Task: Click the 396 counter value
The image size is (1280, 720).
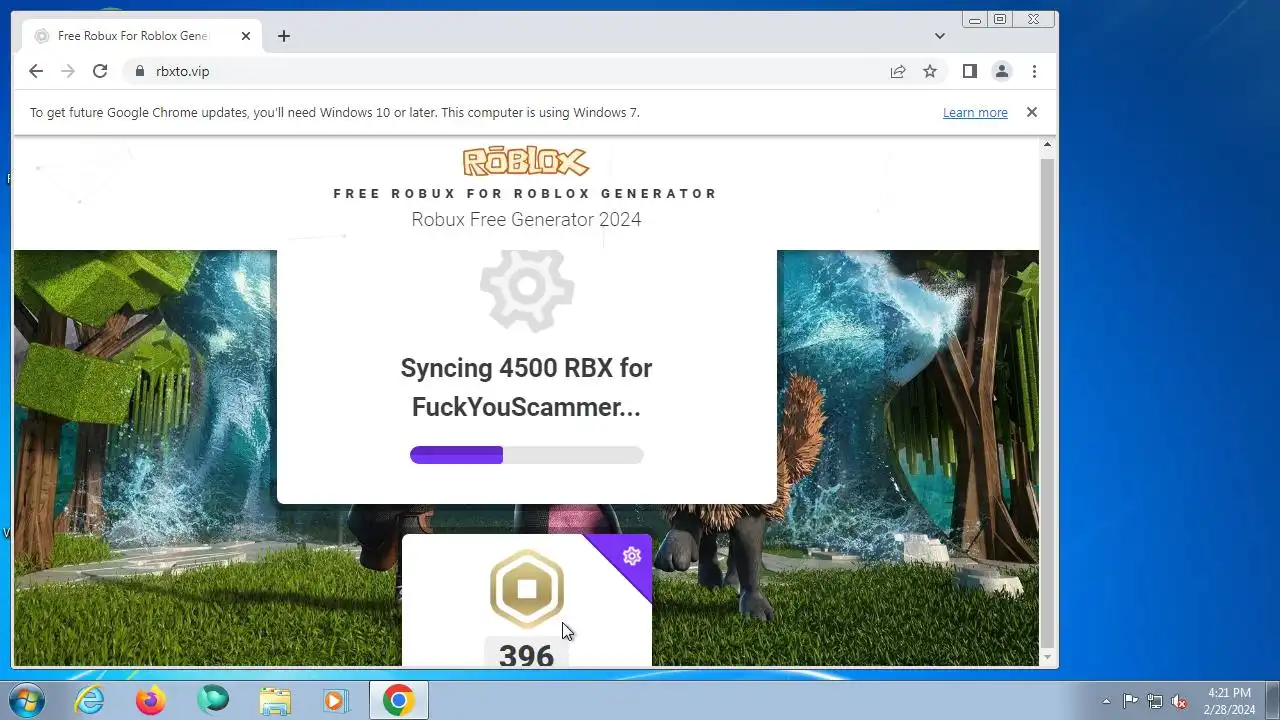Action: pyautogui.click(x=526, y=655)
